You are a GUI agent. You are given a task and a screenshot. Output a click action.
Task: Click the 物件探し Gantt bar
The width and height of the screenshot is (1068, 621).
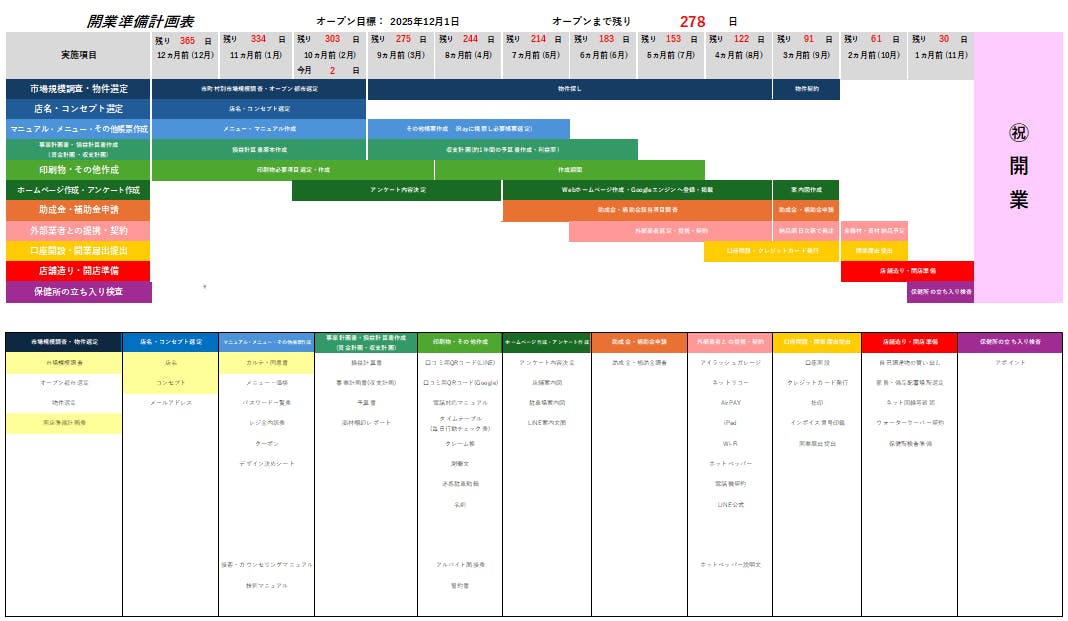coord(569,90)
